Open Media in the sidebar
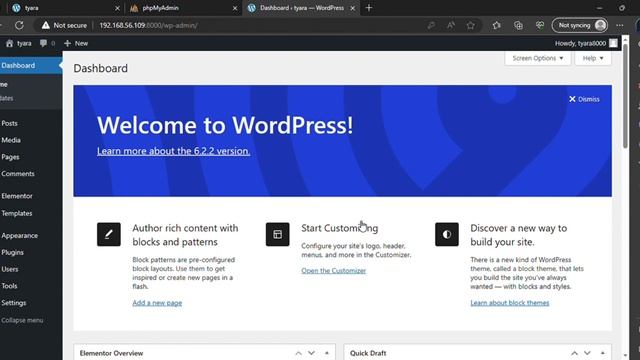Screen dimensions: 640x360 pos(31,140)
